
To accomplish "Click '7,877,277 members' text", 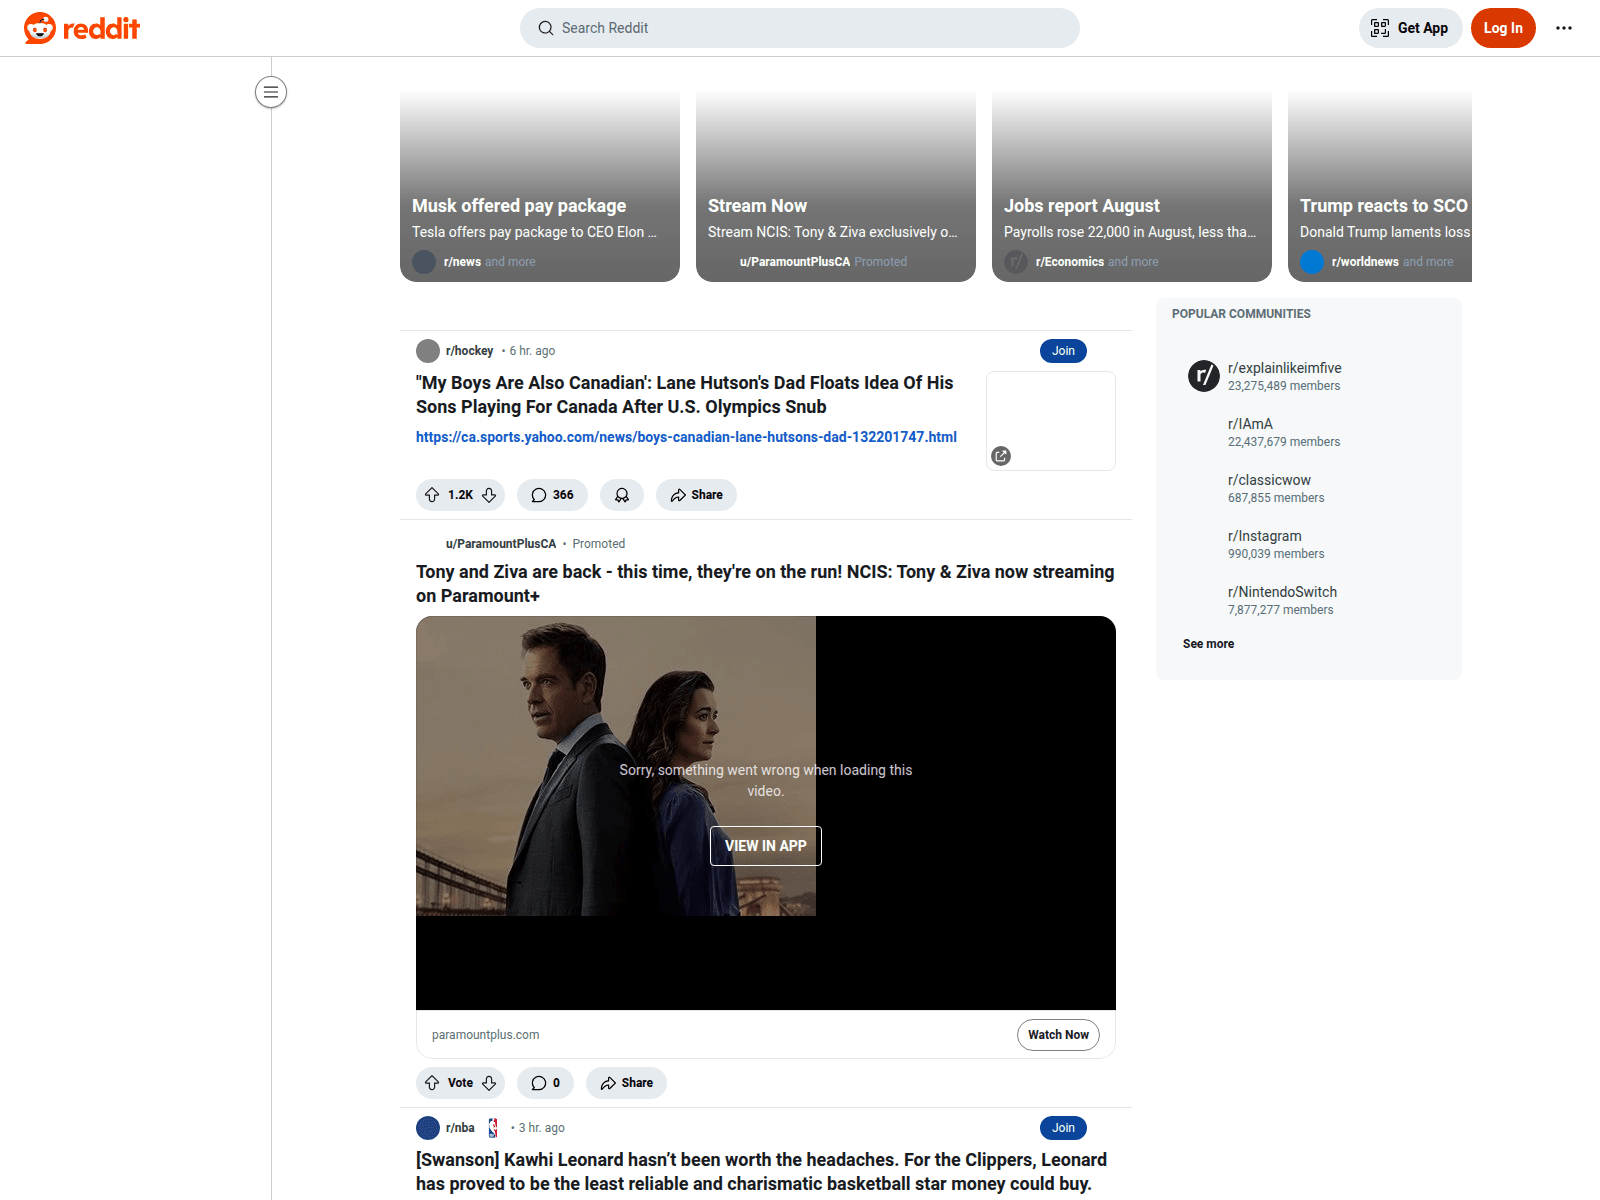I will pyautogui.click(x=1281, y=610).
